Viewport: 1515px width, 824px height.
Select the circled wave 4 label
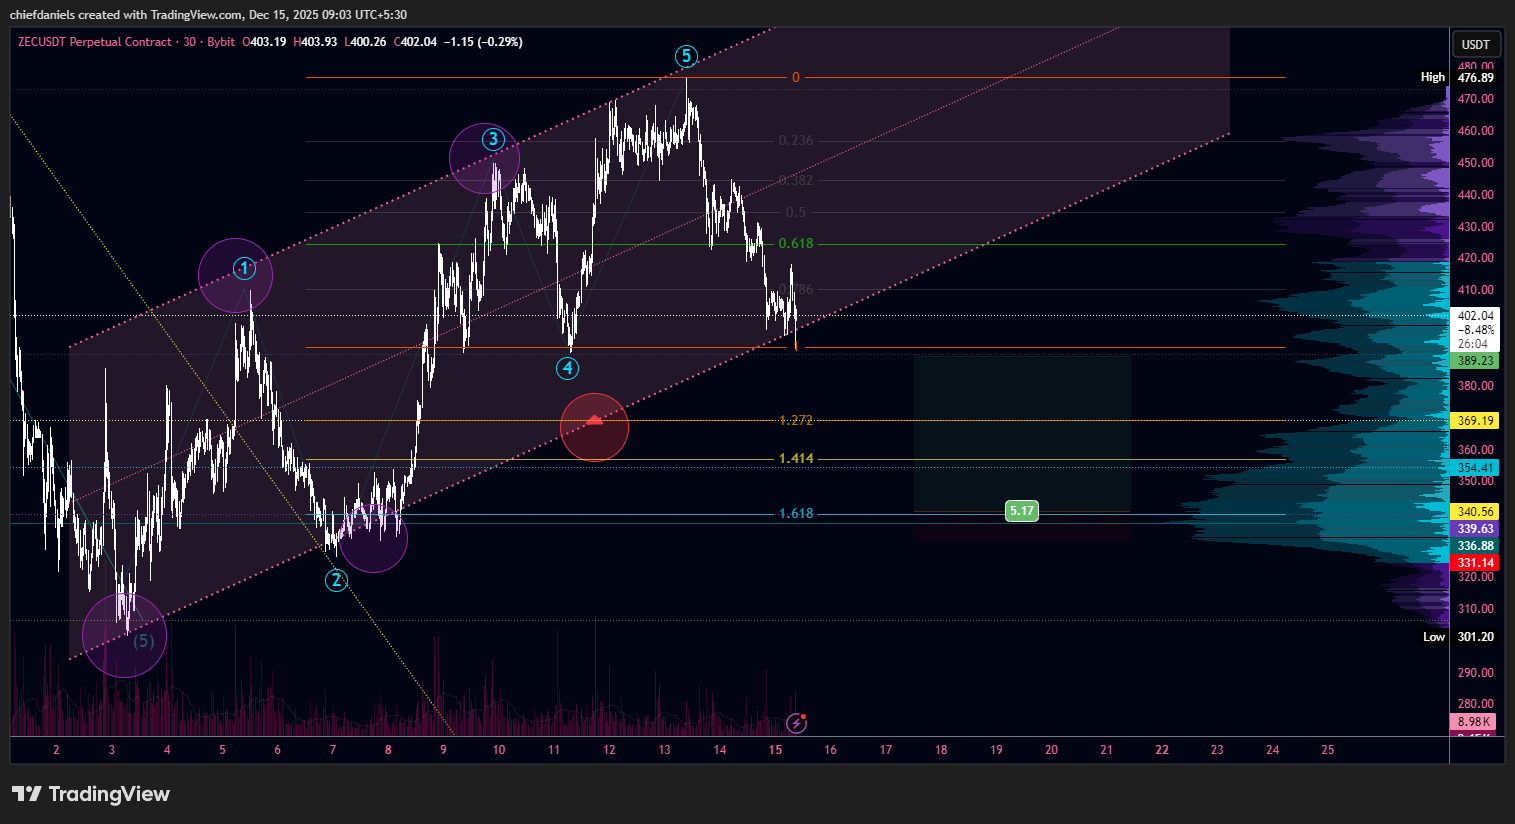click(x=568, y=368)
